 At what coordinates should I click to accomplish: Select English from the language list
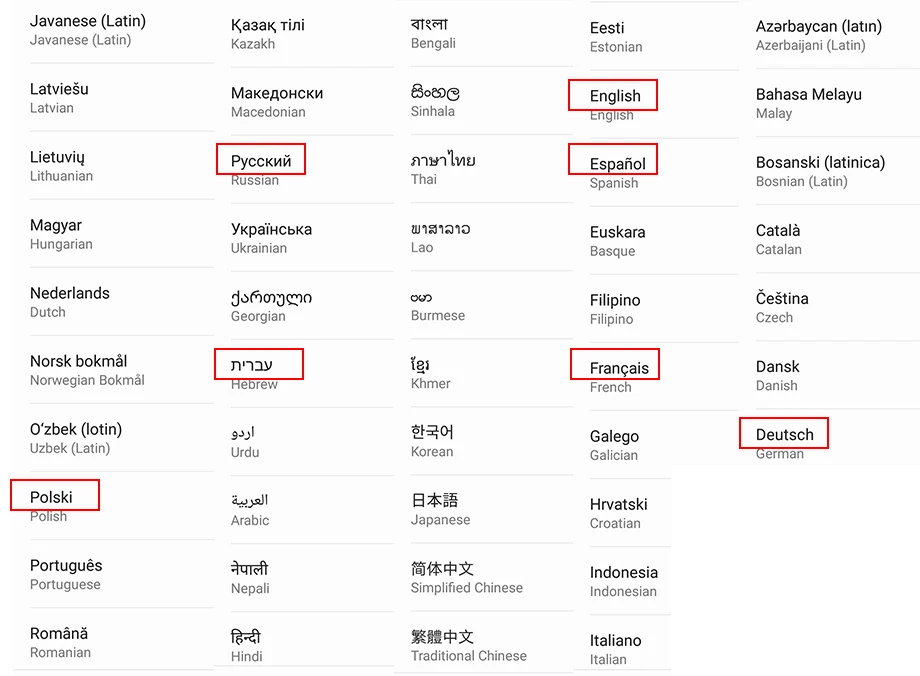click(615, 96)
